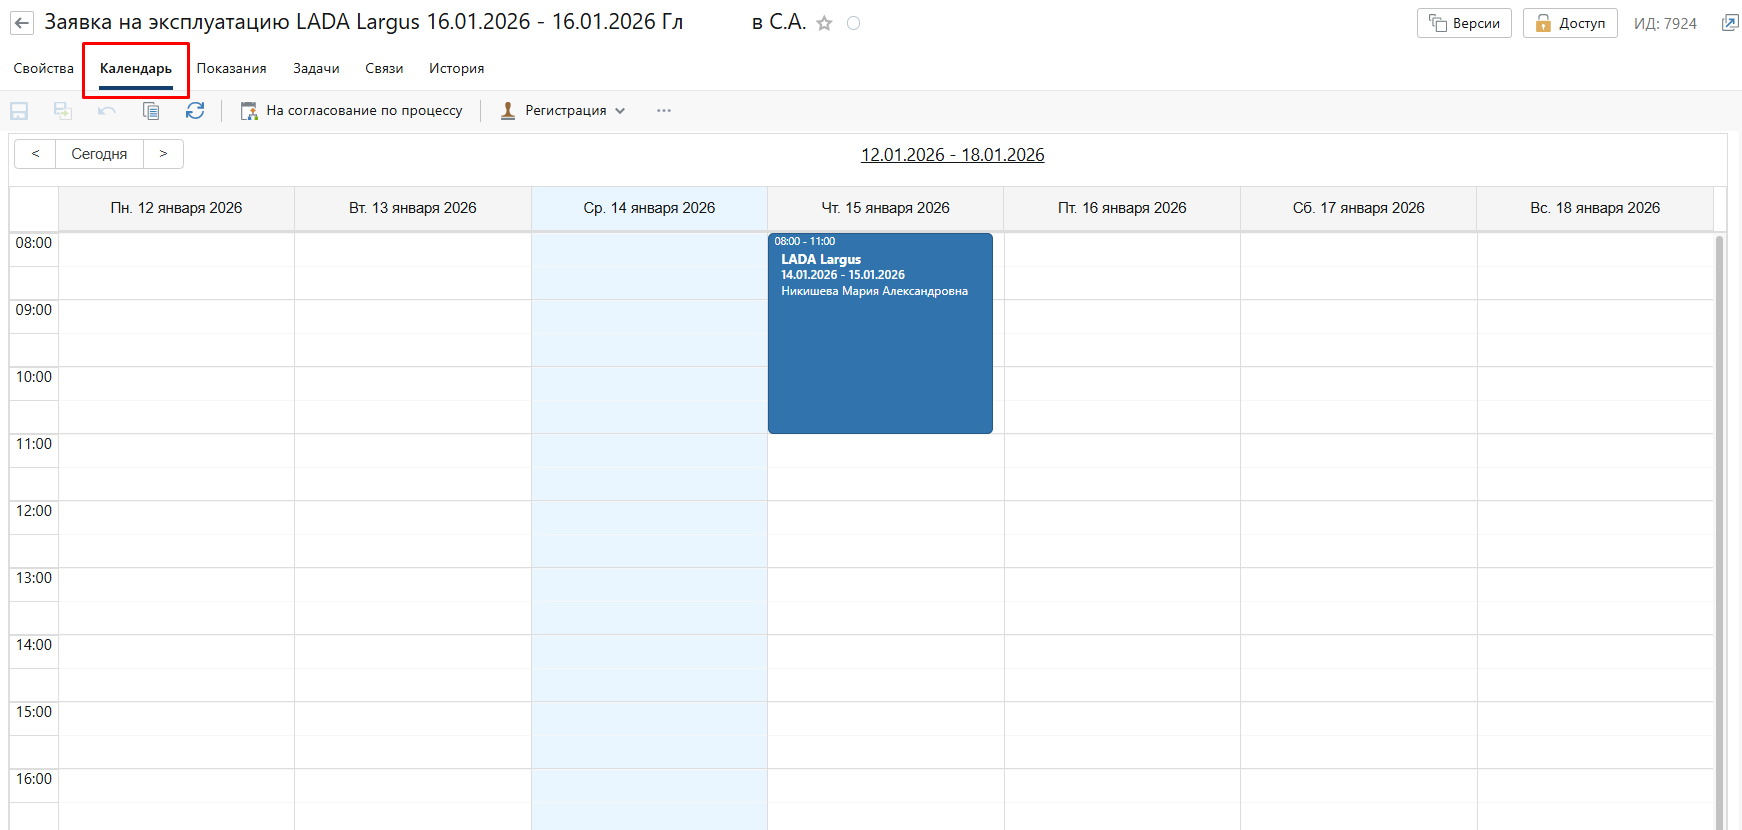Go to the next week with > arrow
This screenshot has width=1742, height=830.
click(163, 154)
